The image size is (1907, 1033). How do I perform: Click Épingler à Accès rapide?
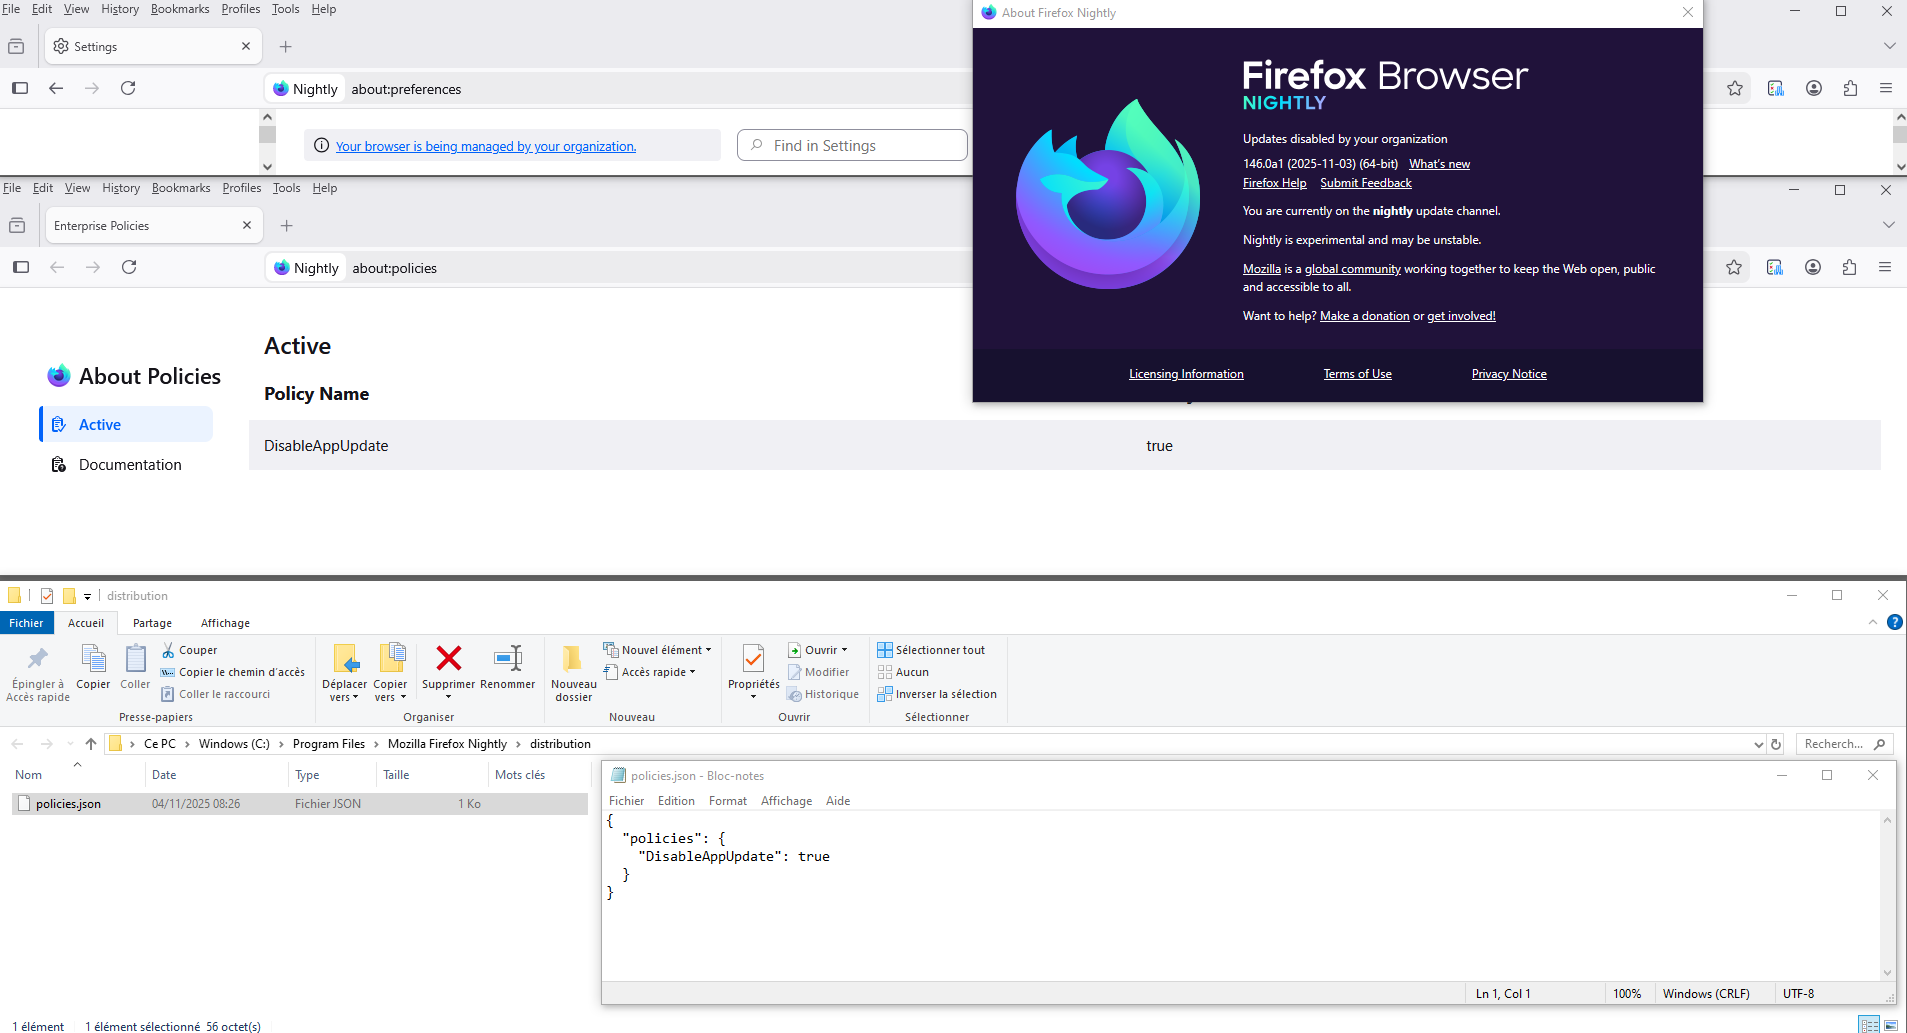[x=38, y=673]
